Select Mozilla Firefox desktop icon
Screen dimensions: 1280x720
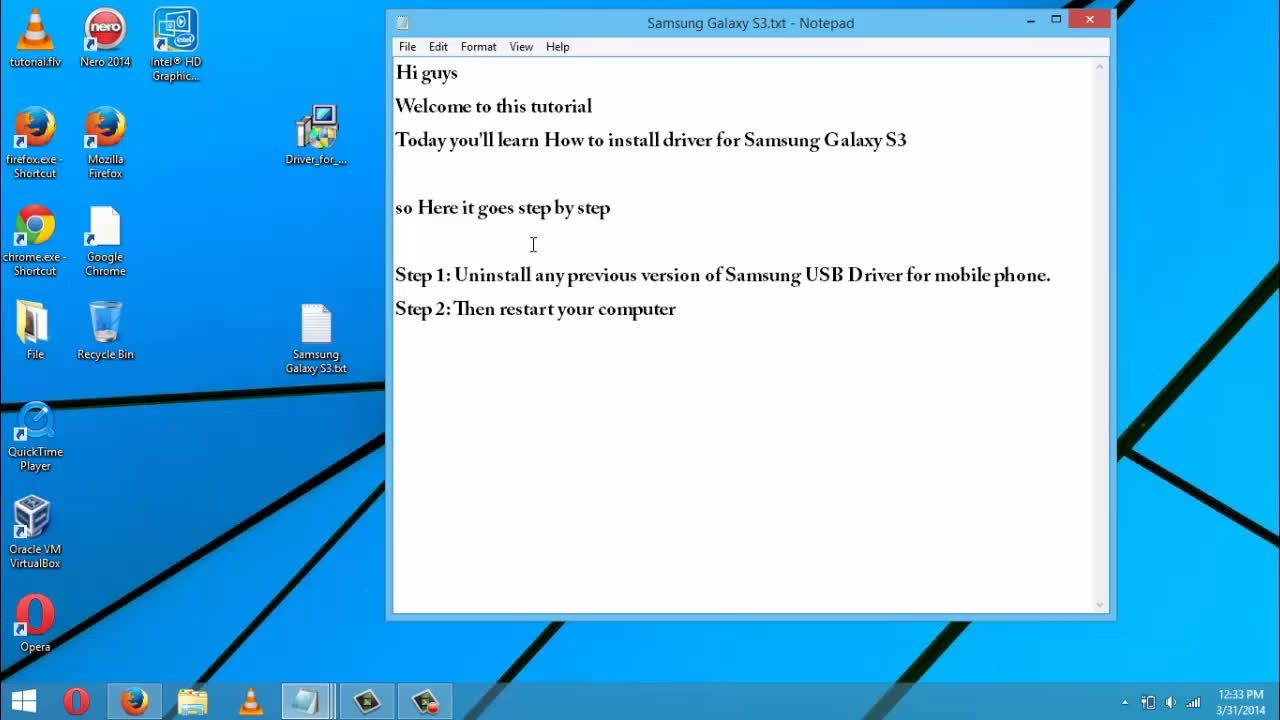click(105, 142)
